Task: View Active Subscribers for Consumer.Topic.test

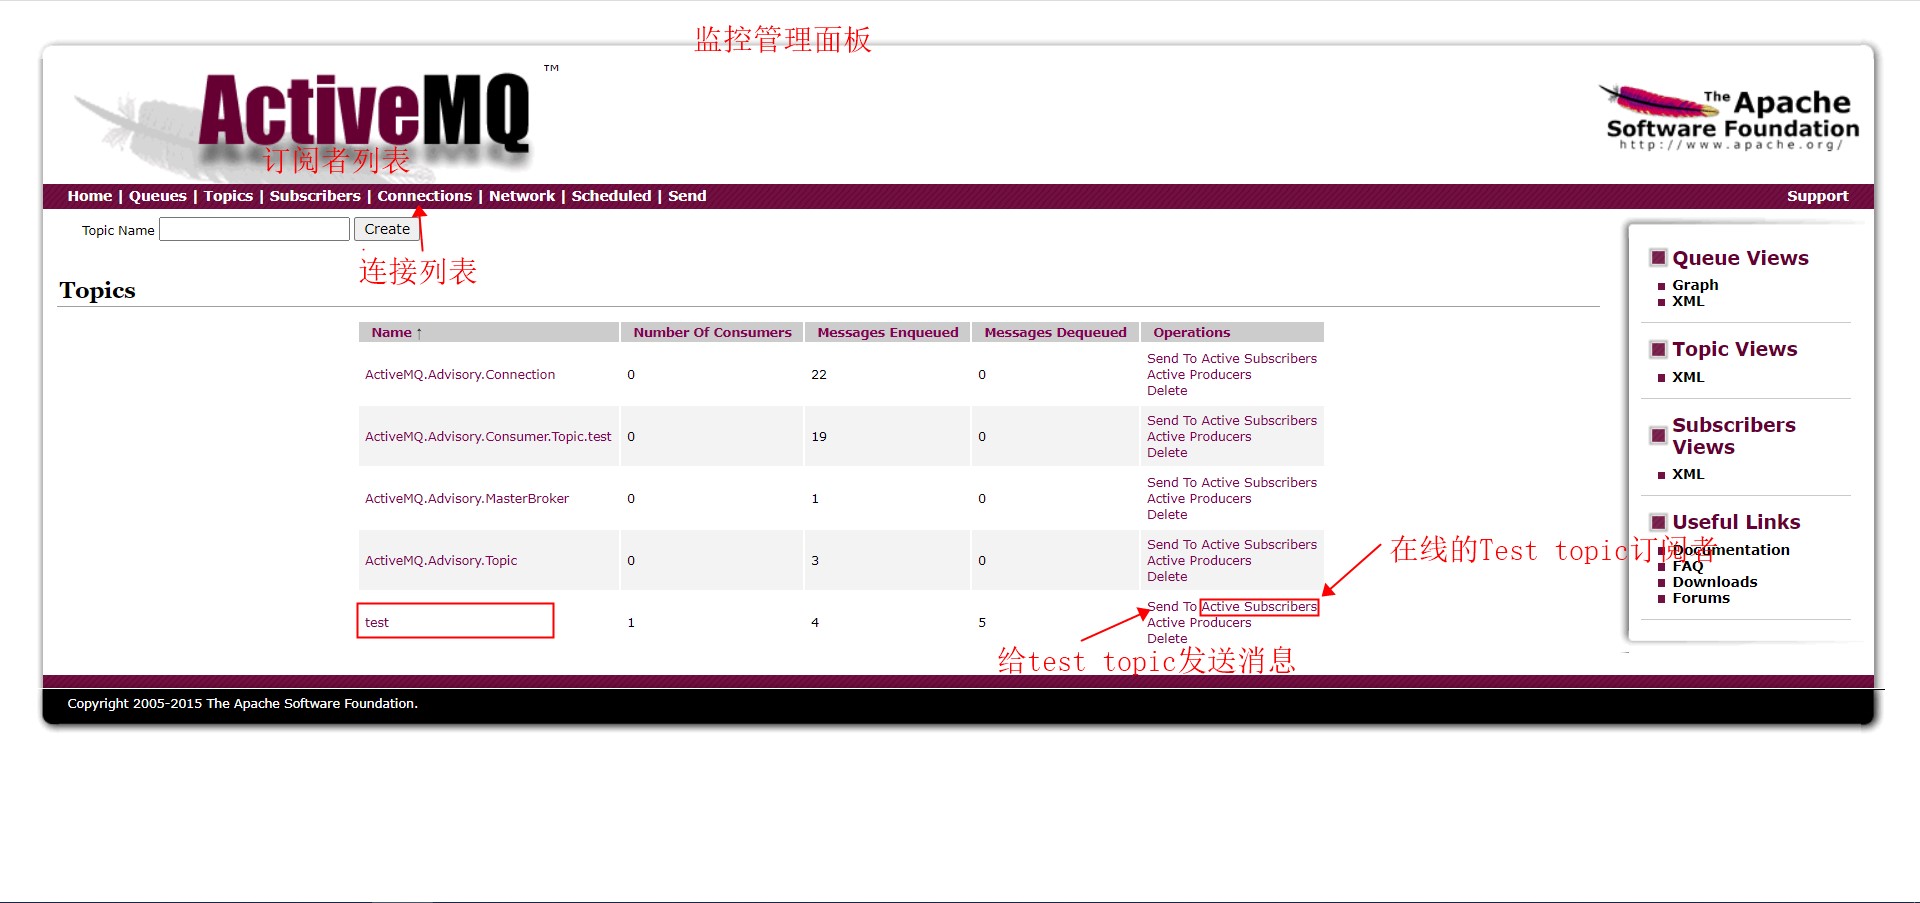Action: pyautogui.click(x=1259, y=420)
